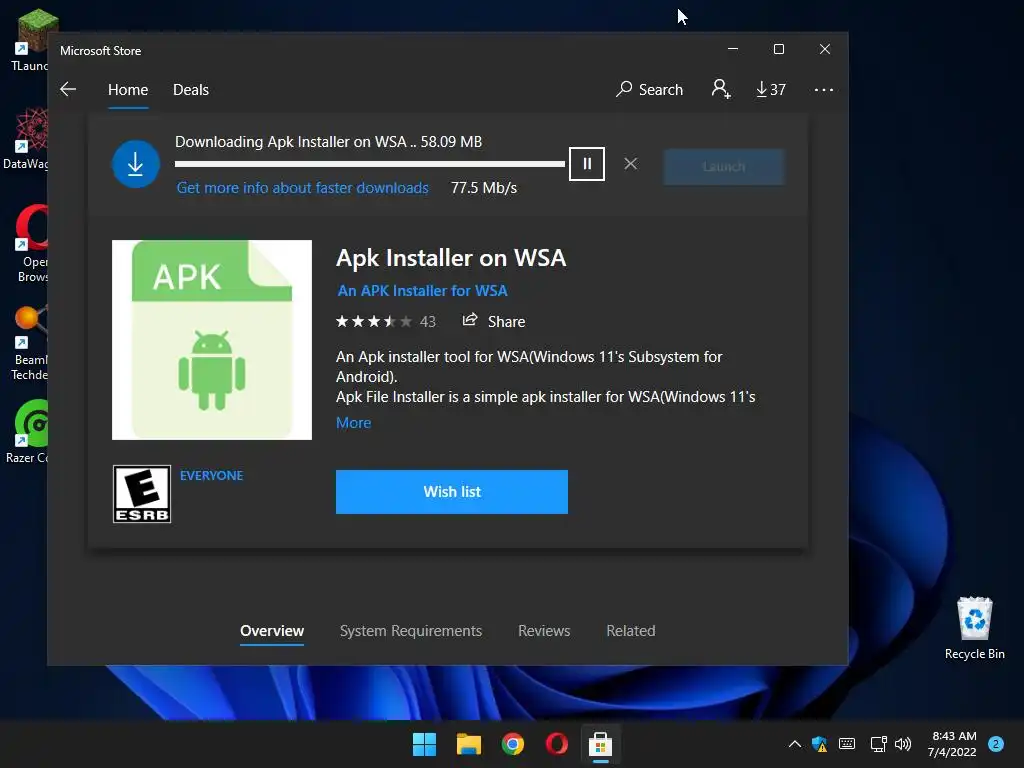This screenshot has width=1024, height=768.
Task: Open network settings tray icon
Action: click(878, 744)
